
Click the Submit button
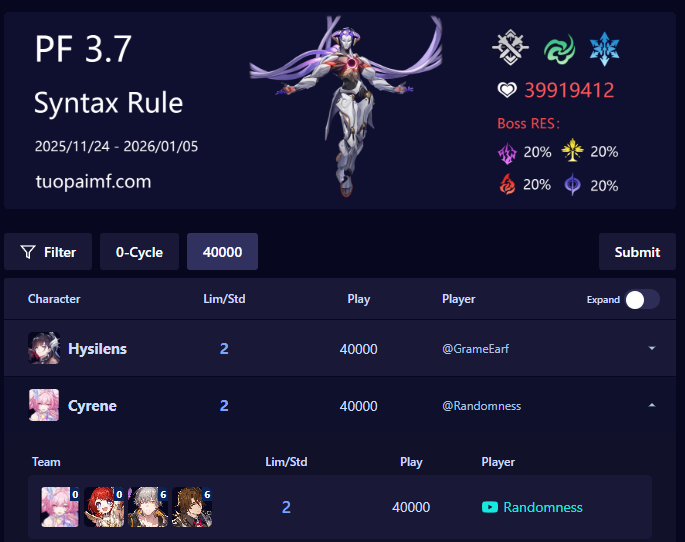637,252
